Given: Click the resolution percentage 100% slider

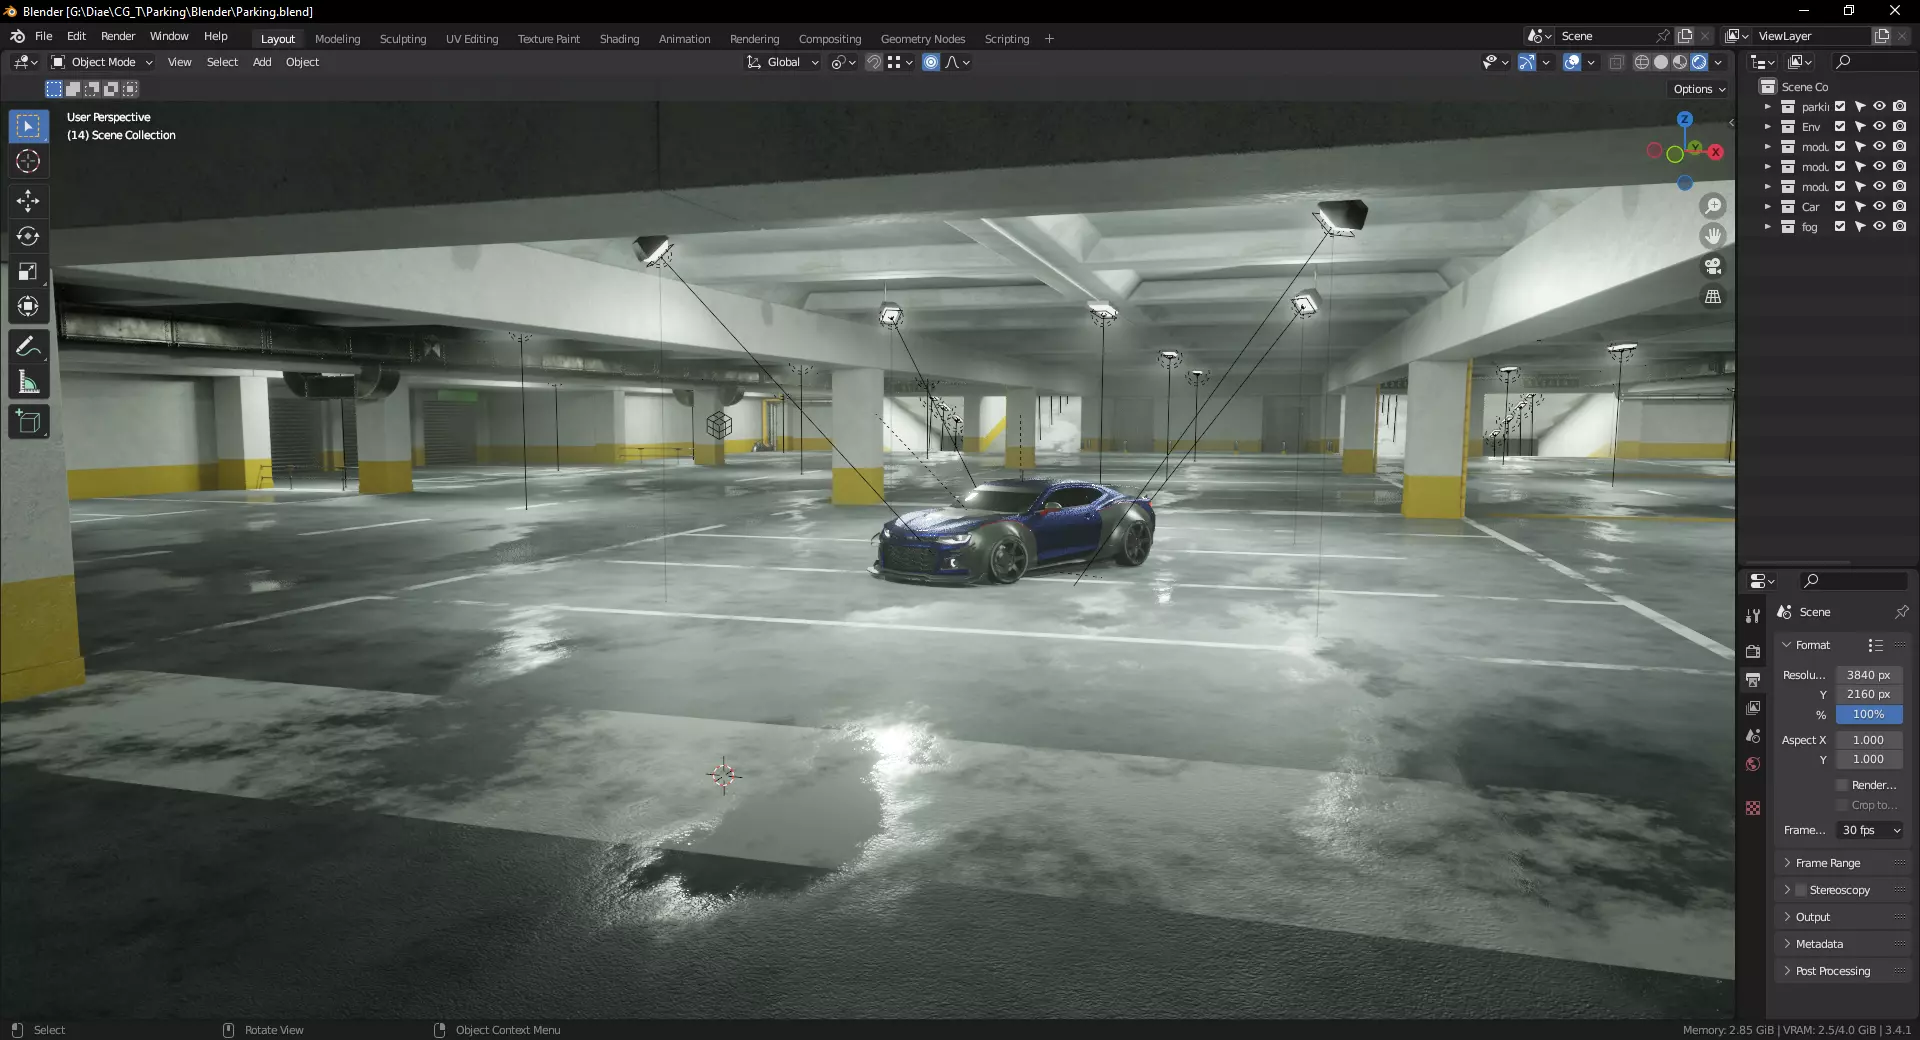Looking at the screenshot, I should pos(1869,714).
